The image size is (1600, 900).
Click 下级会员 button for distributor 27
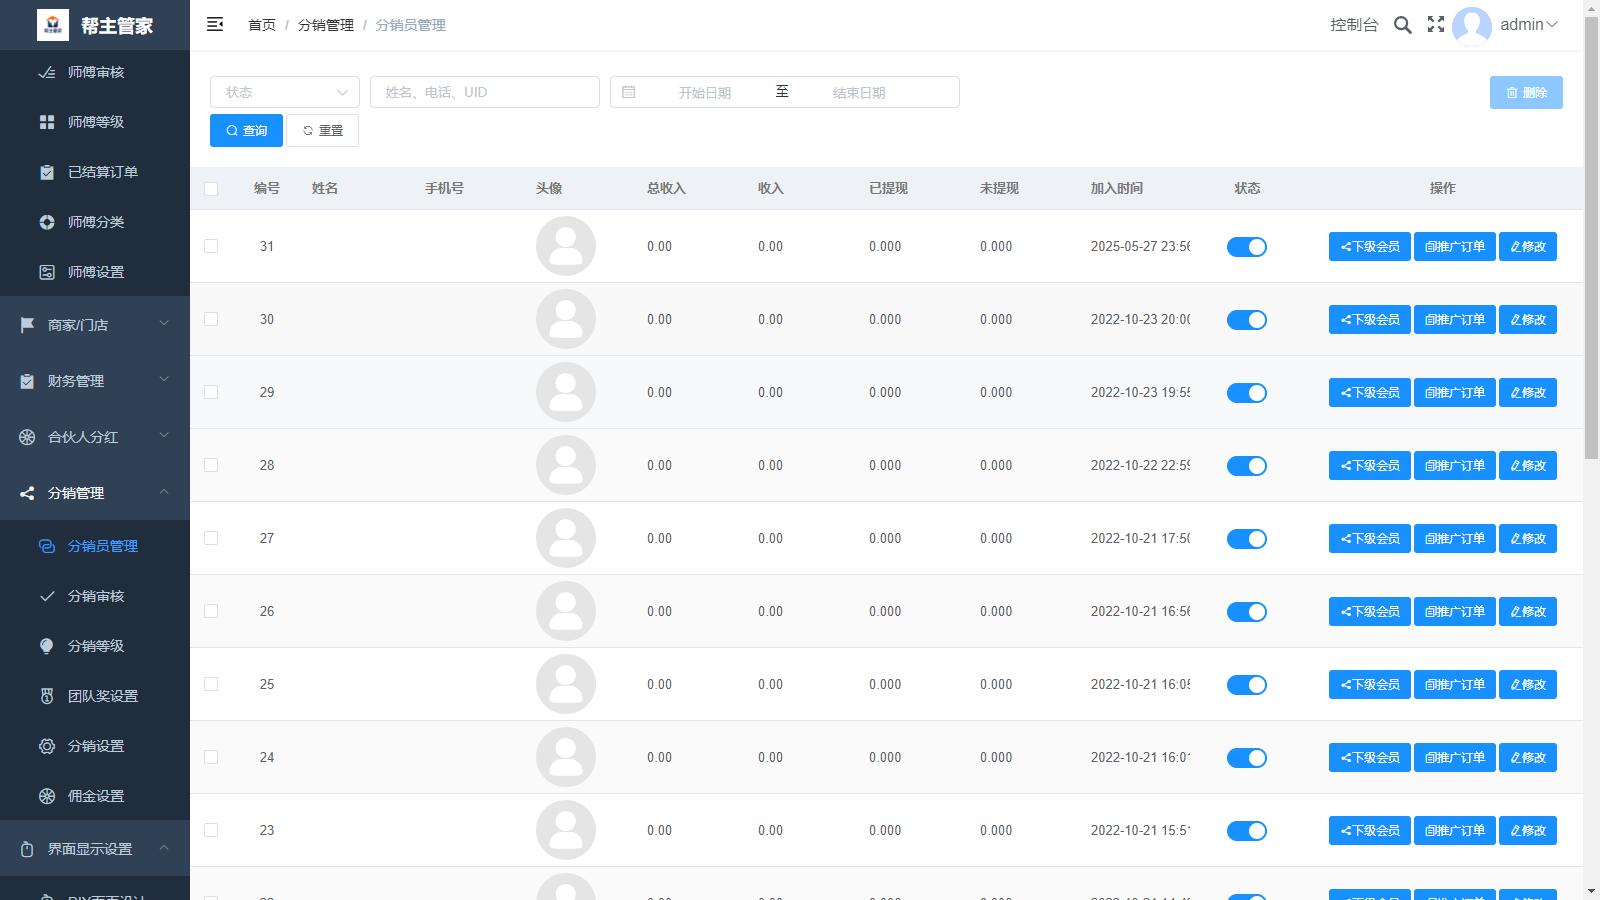[x=1369, y=539]
